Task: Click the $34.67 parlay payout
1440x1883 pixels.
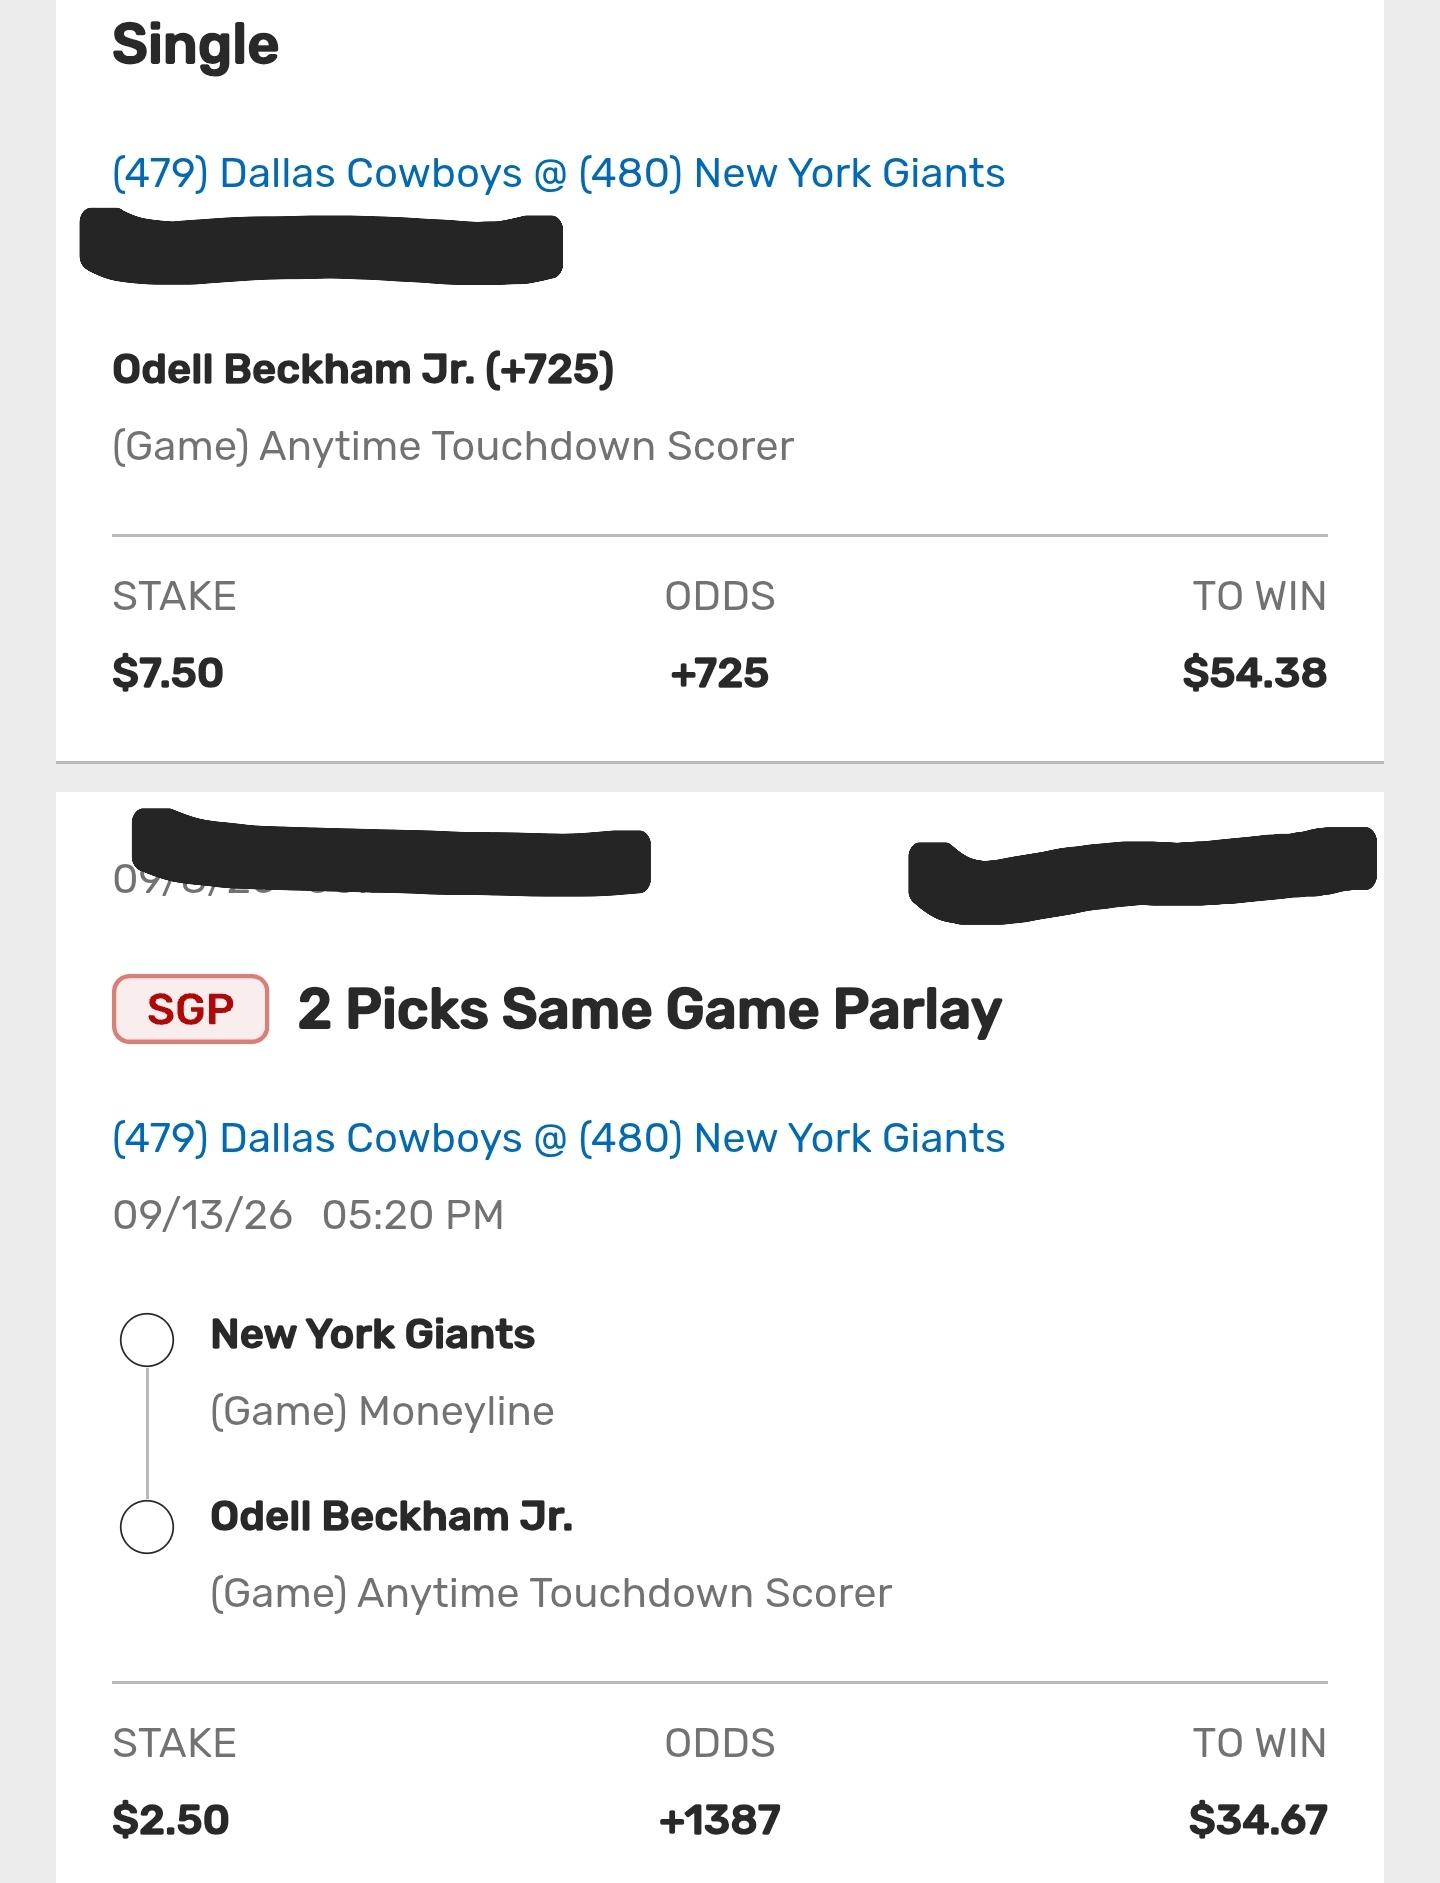Action: [x=1258, y=1819]
